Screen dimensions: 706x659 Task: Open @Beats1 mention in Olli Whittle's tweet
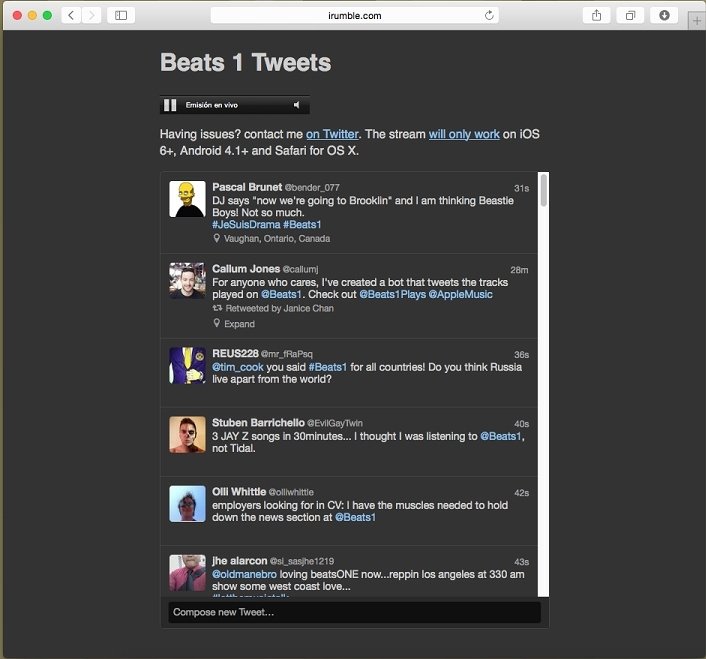(x=355, y=518)
